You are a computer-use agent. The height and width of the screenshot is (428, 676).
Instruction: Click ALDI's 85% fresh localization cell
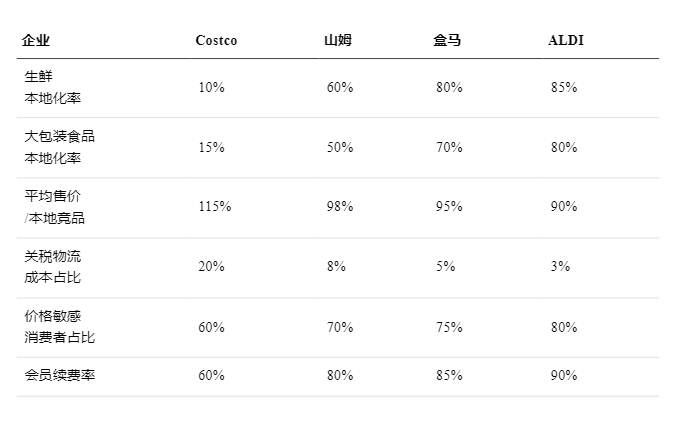click(x=564, y=88)
